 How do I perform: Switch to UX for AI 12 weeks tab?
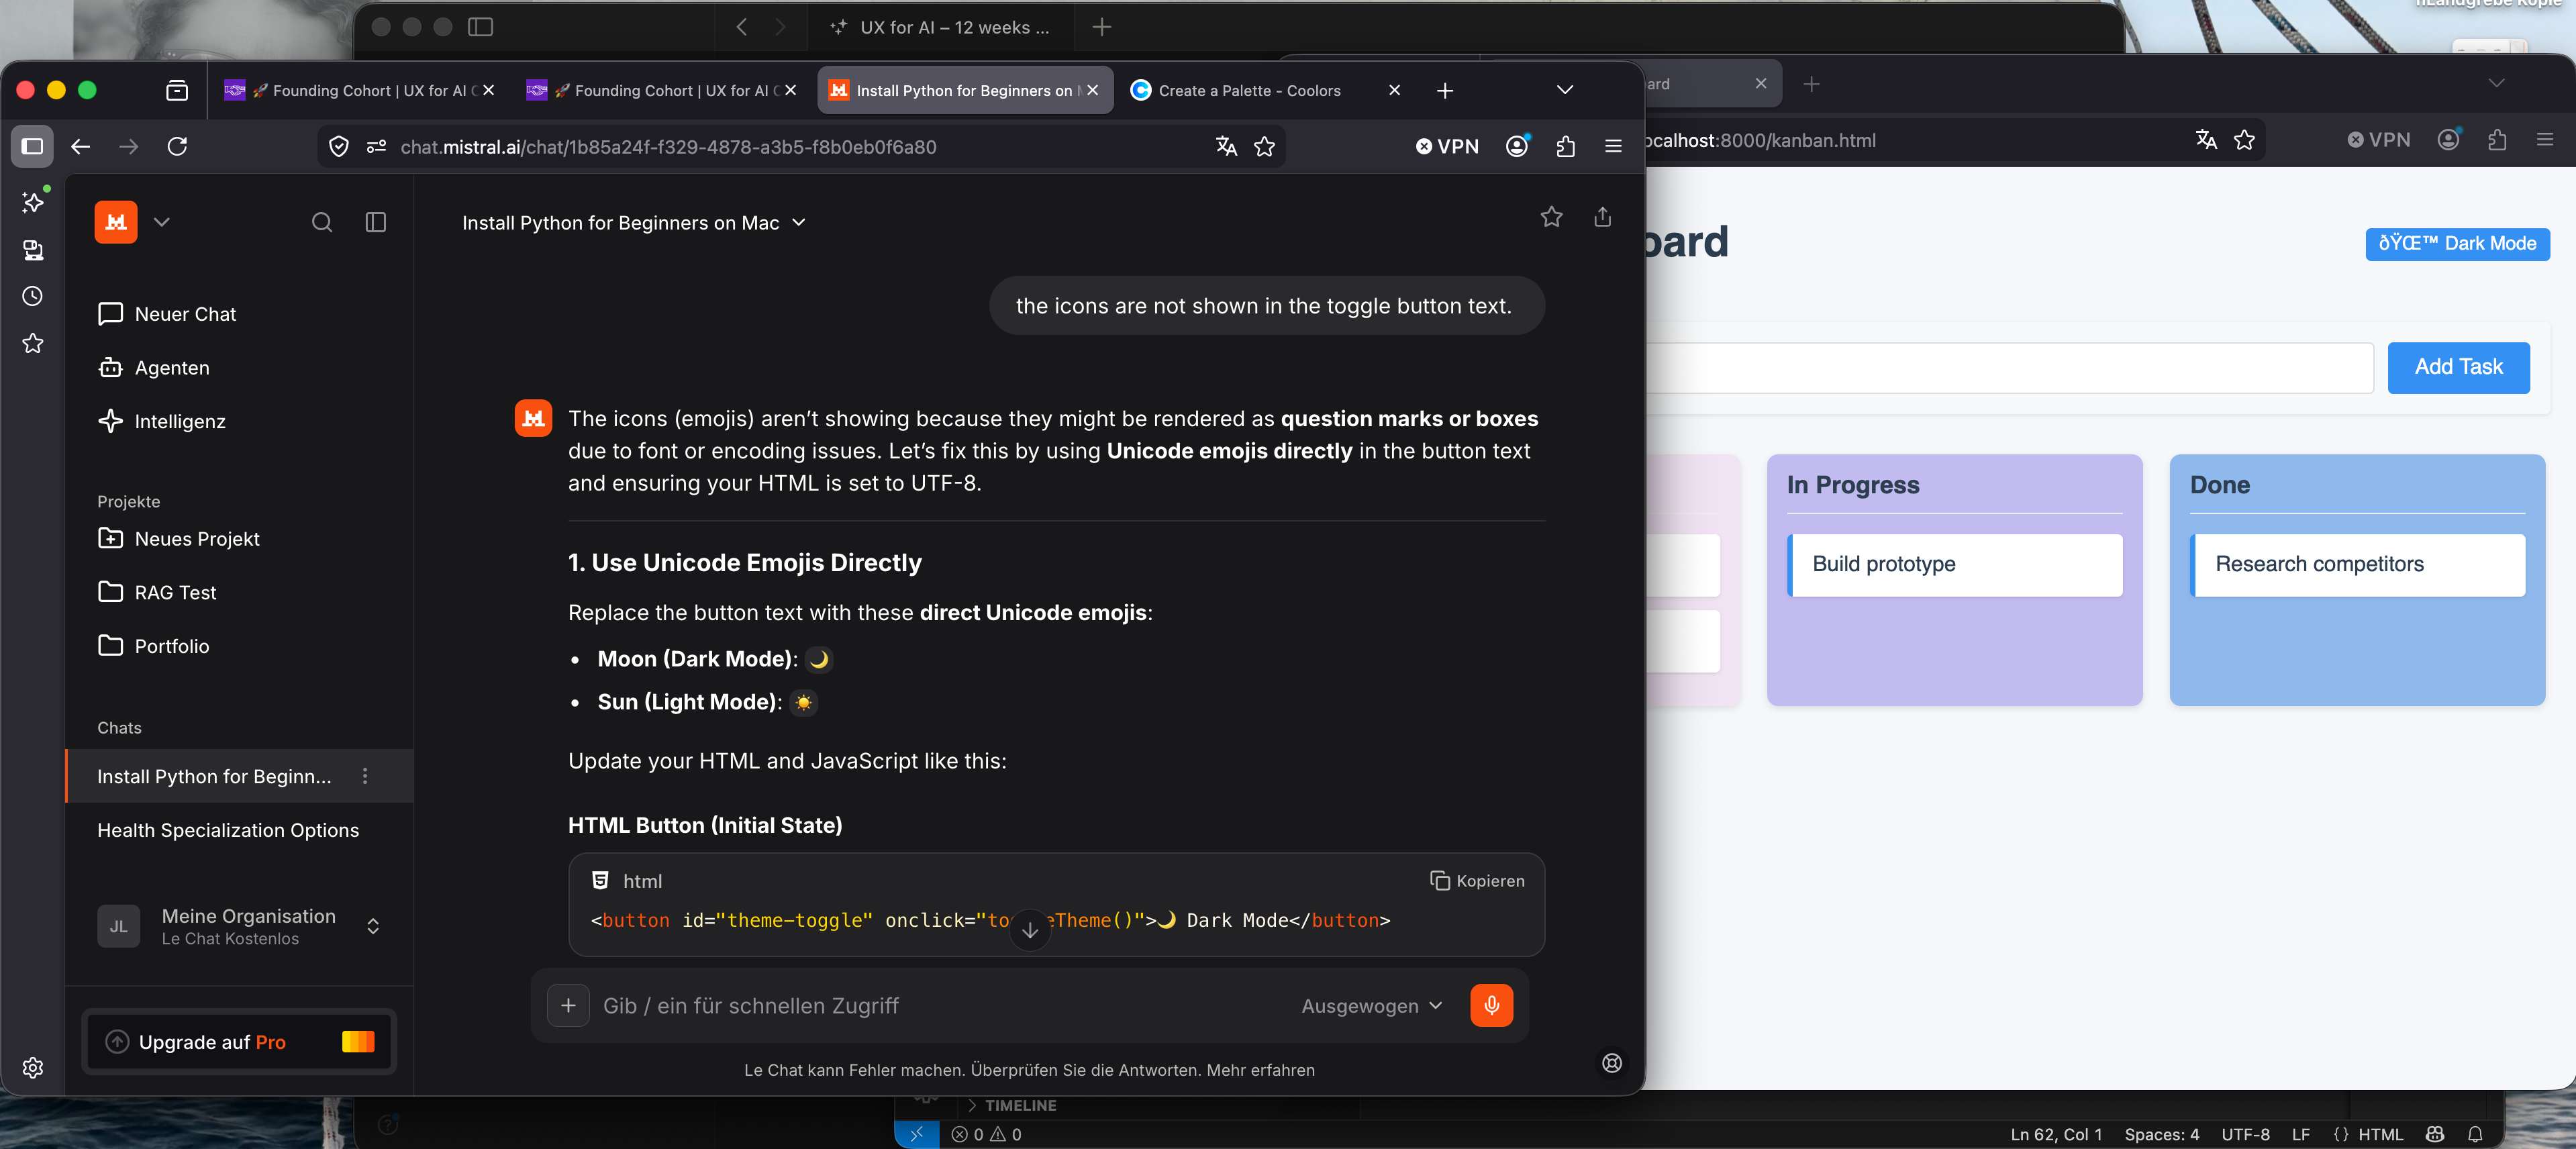[x=940, y=27]
